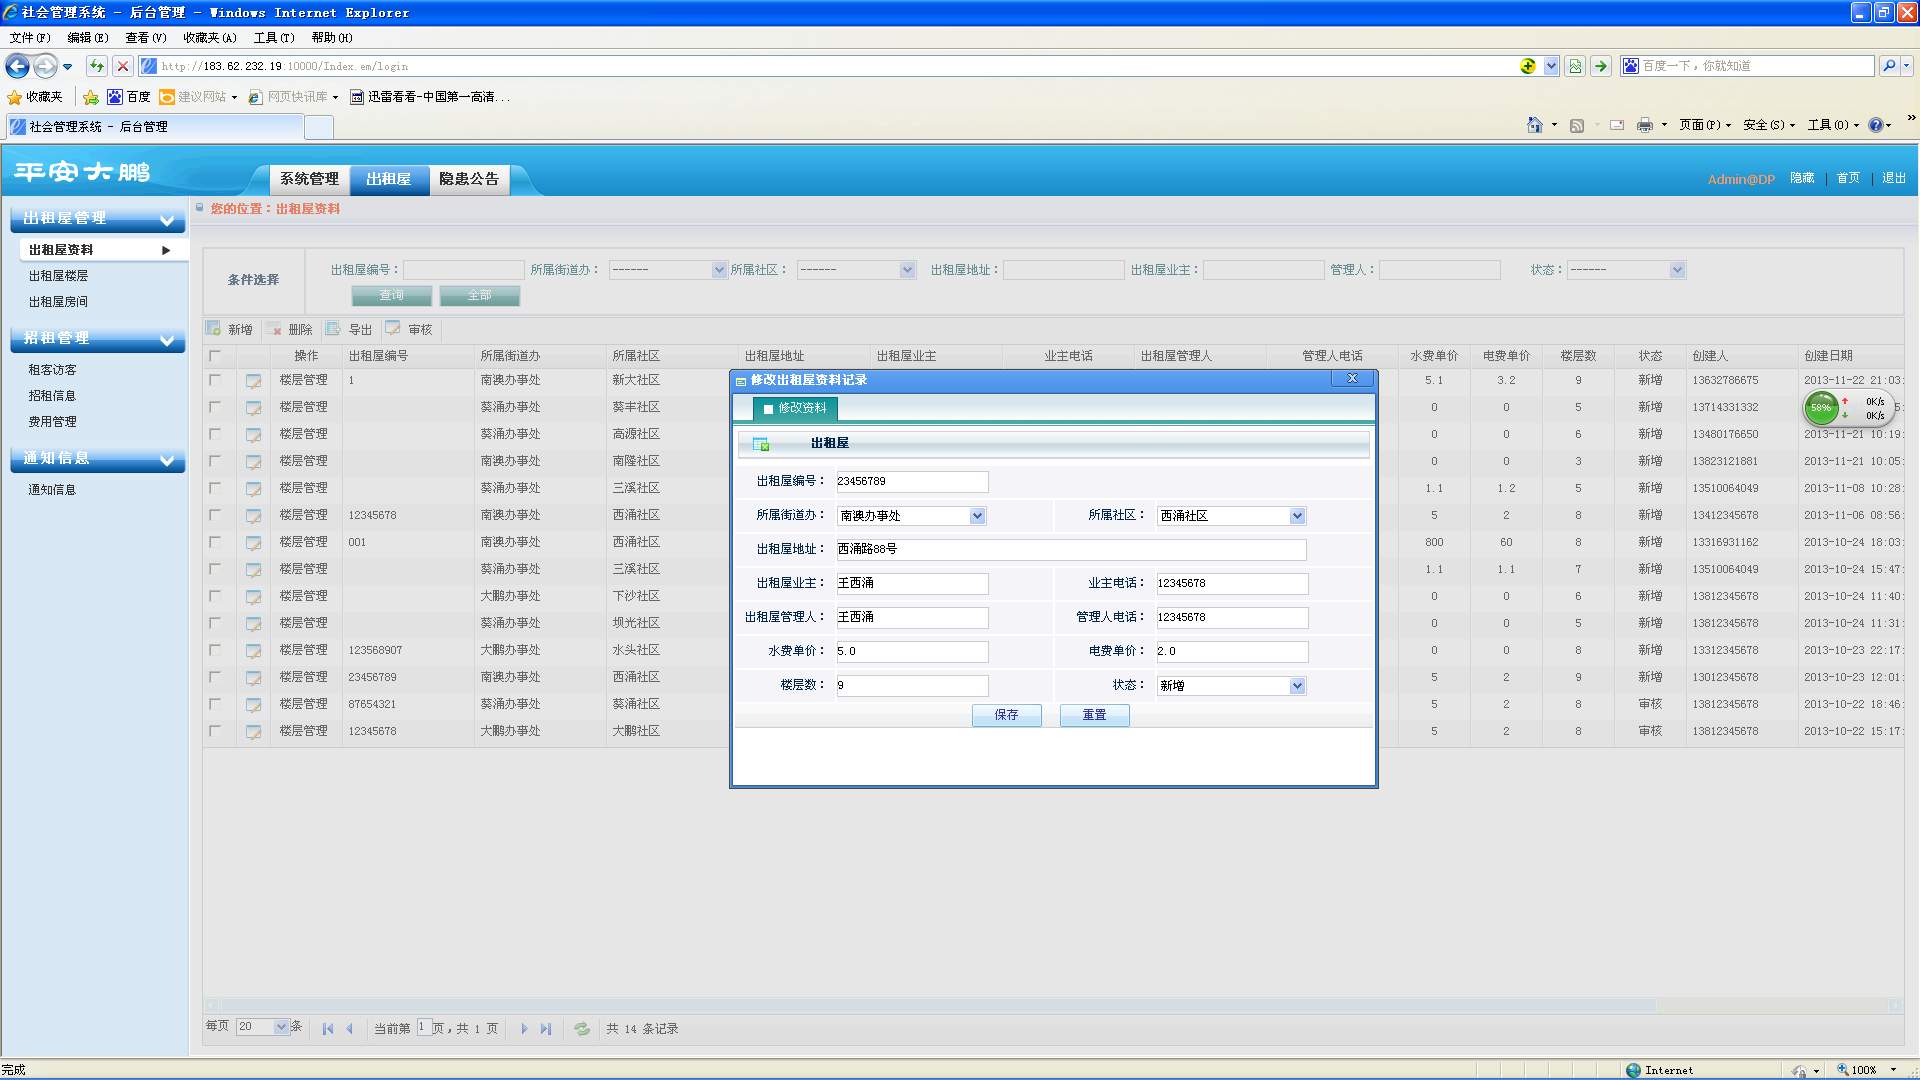
Task: Switch to 隐患公告 tab
Action: point(469,179)
